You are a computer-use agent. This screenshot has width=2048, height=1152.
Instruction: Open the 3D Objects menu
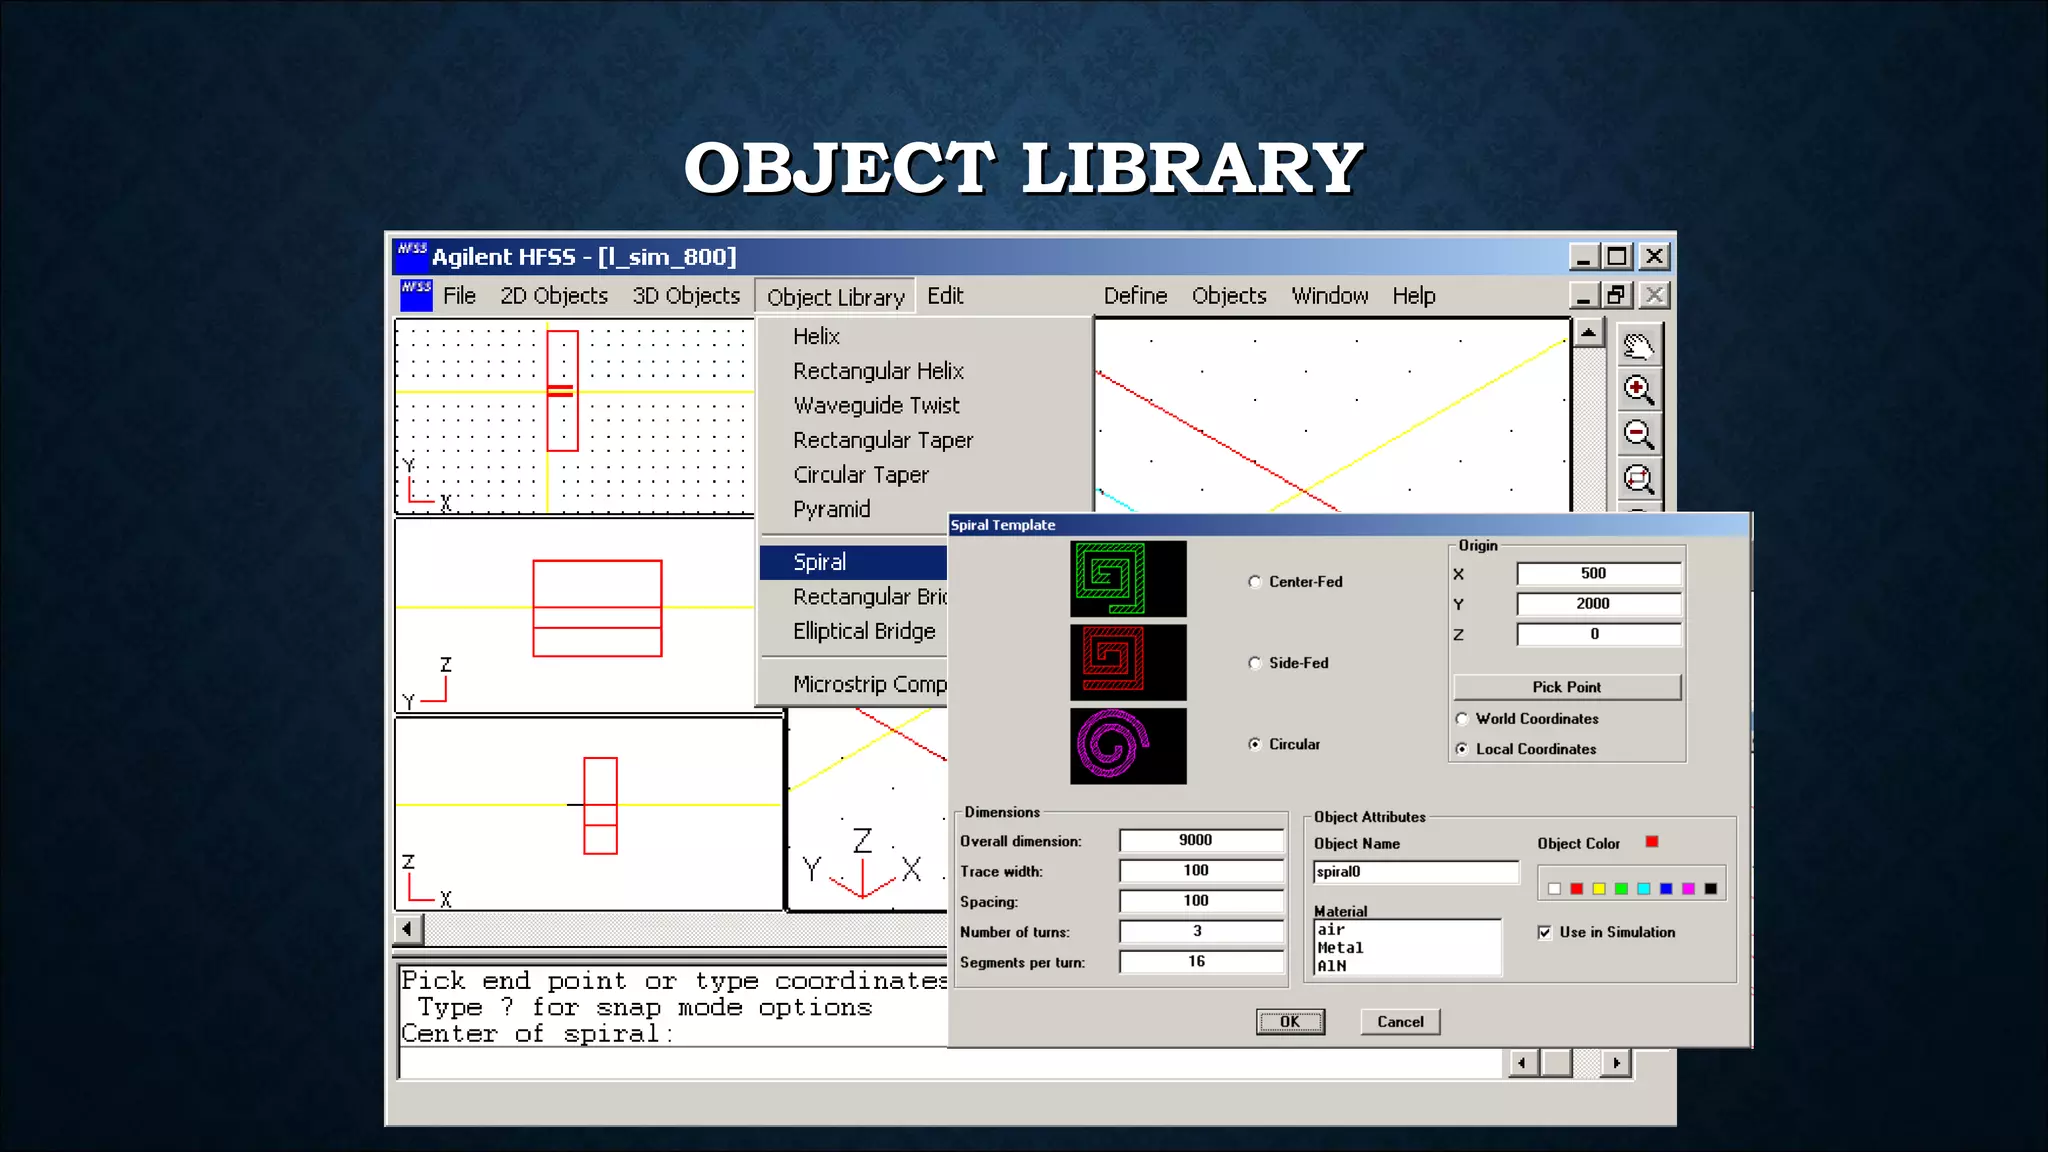pos(686,296)
